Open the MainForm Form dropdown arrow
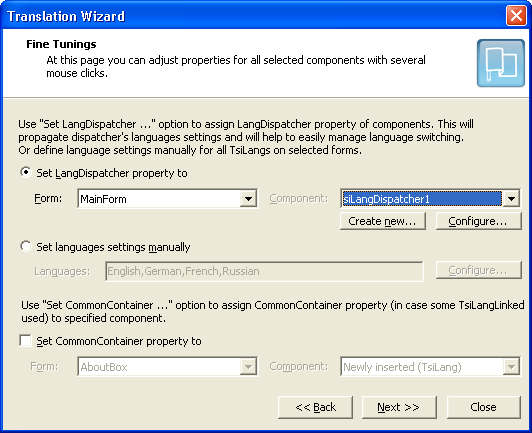 [x=248, y=199]
